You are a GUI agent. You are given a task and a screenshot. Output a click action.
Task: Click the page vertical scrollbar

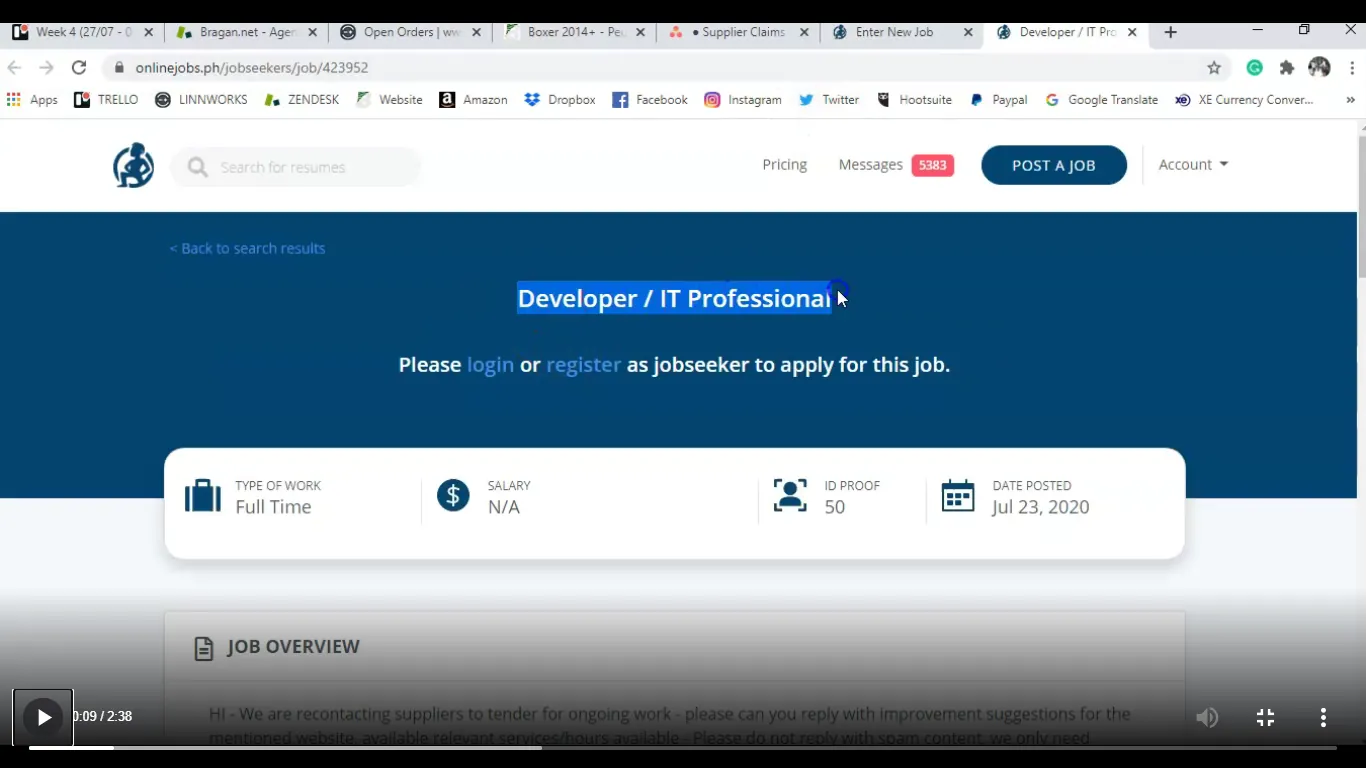pyautogui.click(x=1361, y=207)
